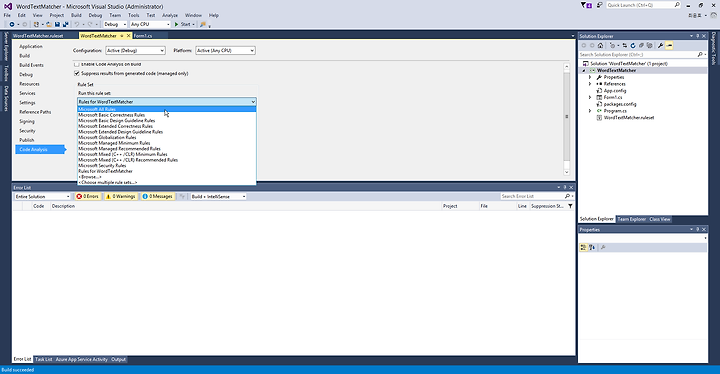
Task: Enable Code Analysis on Build checkbox
Action: 77,64
